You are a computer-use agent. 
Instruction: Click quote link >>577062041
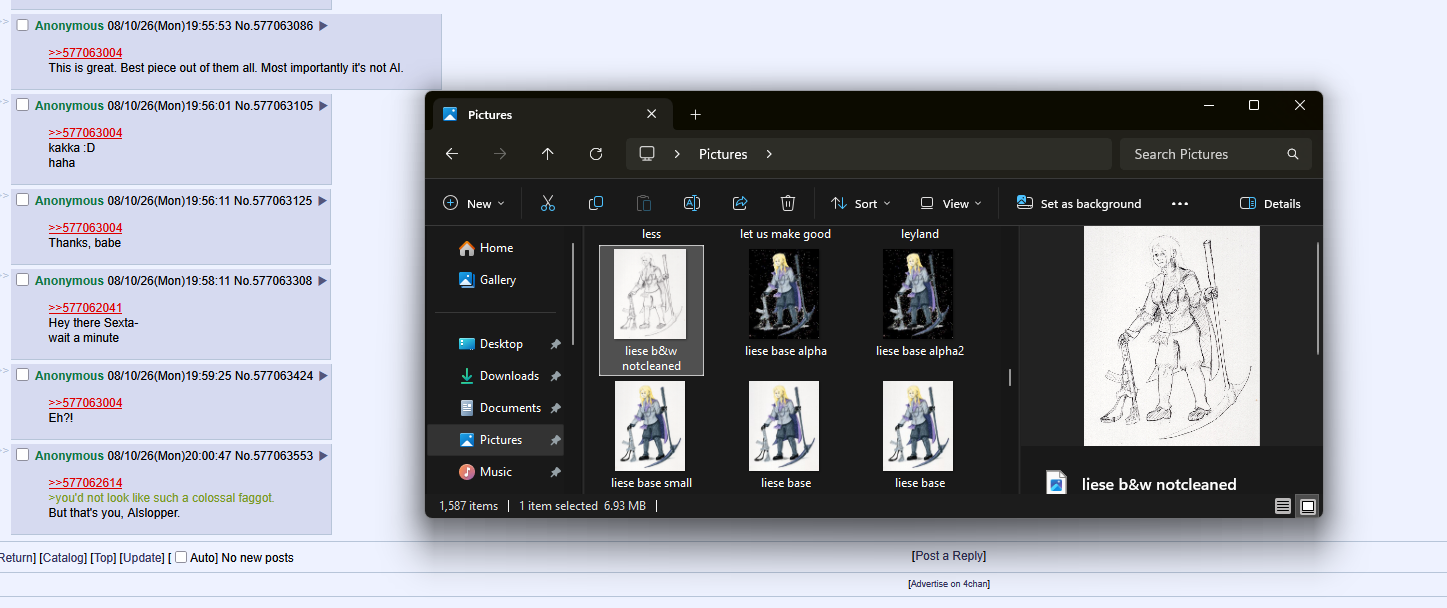coord(85,308)
